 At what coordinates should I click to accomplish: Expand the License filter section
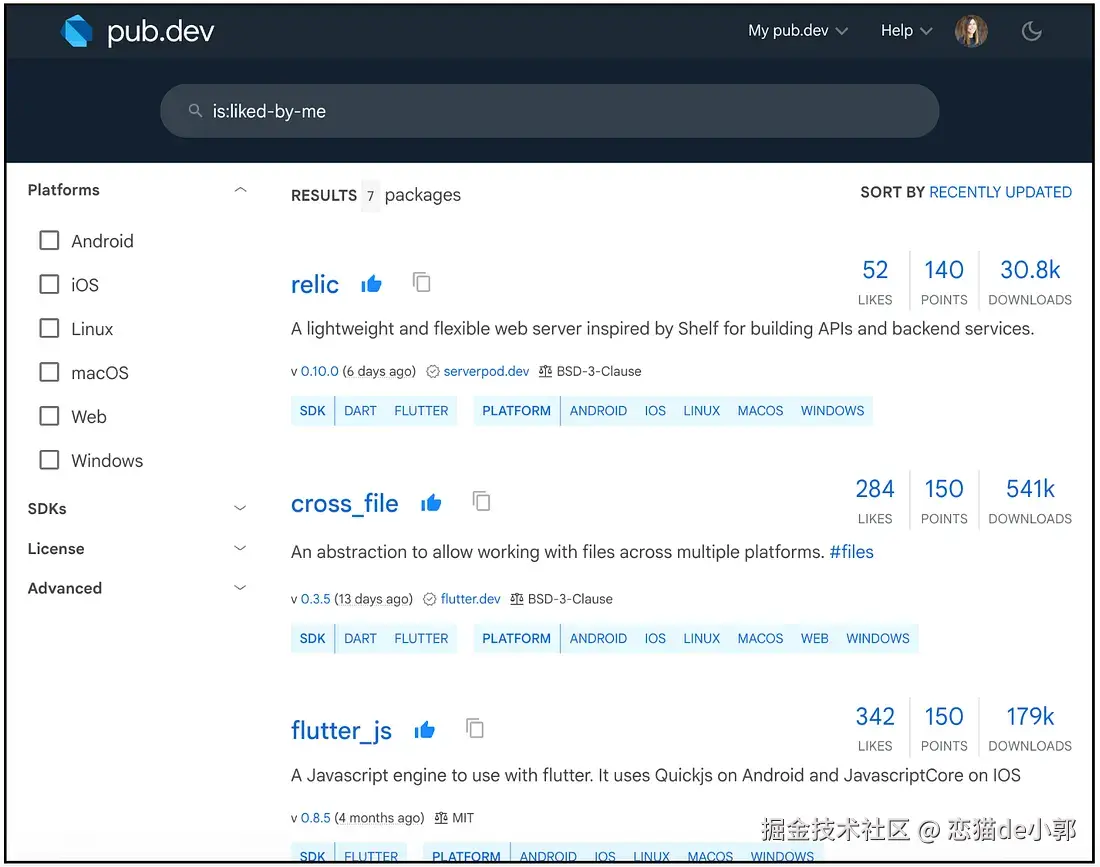point(240,548)
